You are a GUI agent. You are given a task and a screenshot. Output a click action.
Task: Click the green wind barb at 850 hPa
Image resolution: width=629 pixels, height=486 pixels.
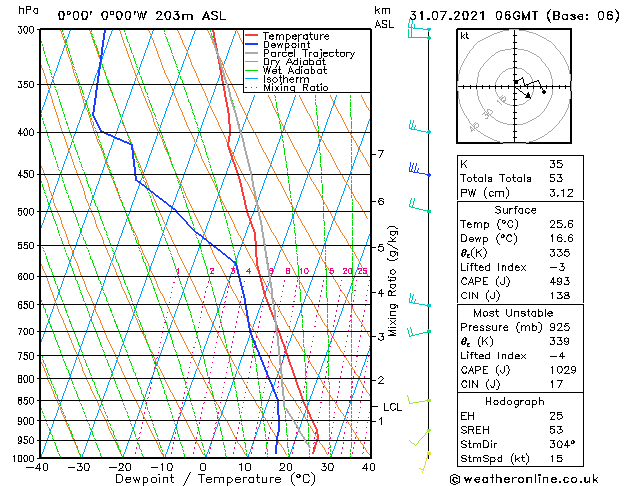tap(419, 400)
